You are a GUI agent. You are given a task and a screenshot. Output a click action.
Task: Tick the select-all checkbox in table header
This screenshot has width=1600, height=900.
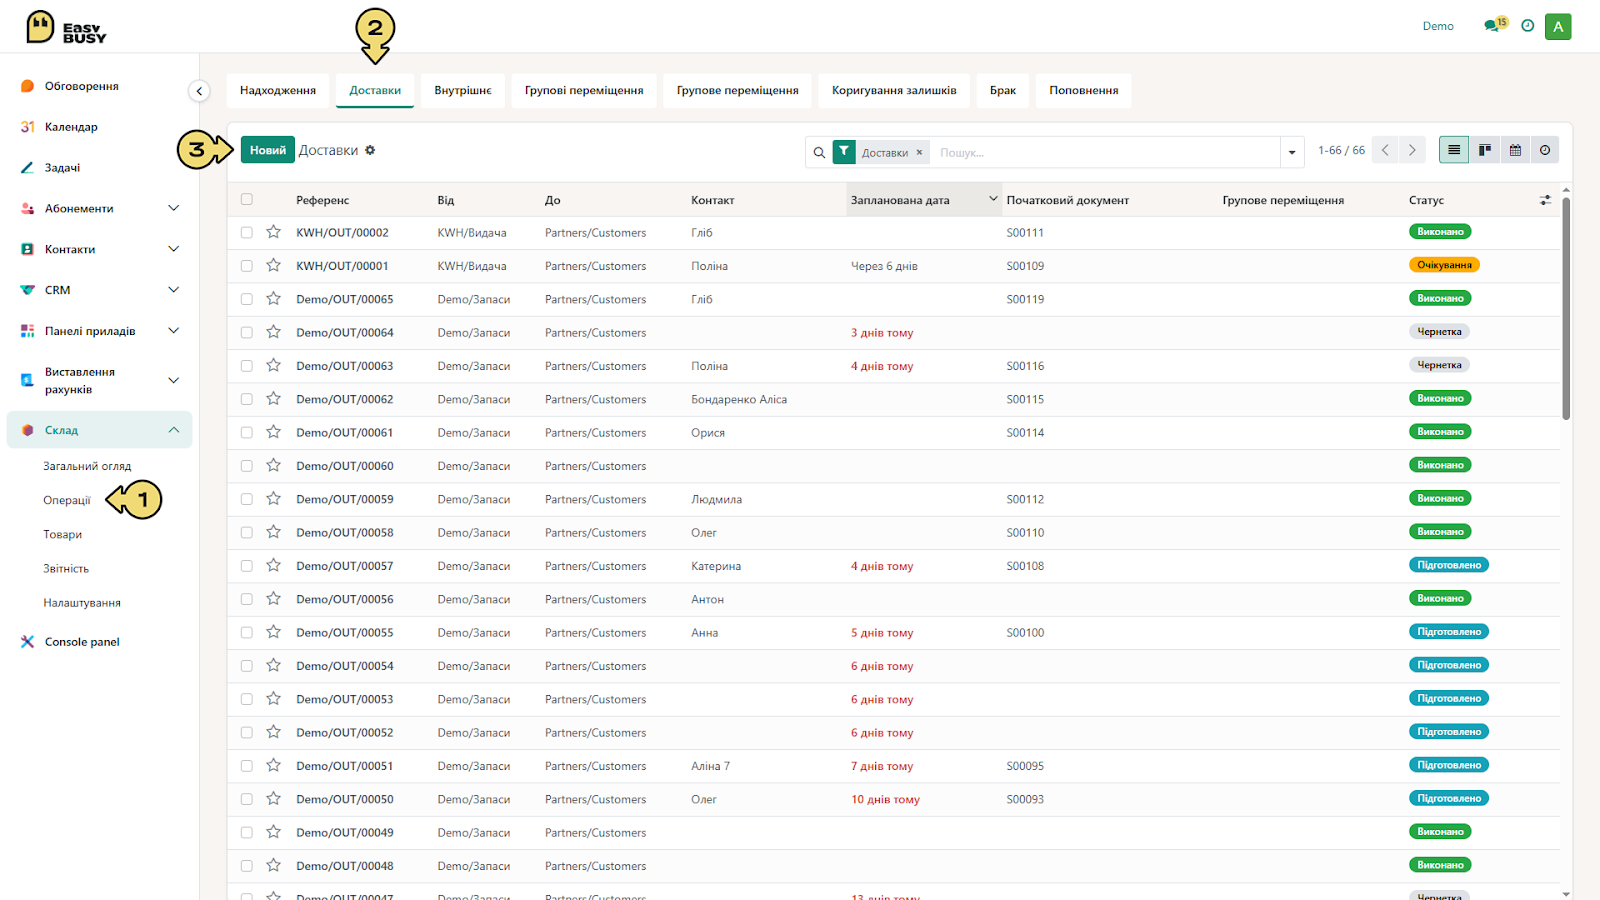[246, 199]
